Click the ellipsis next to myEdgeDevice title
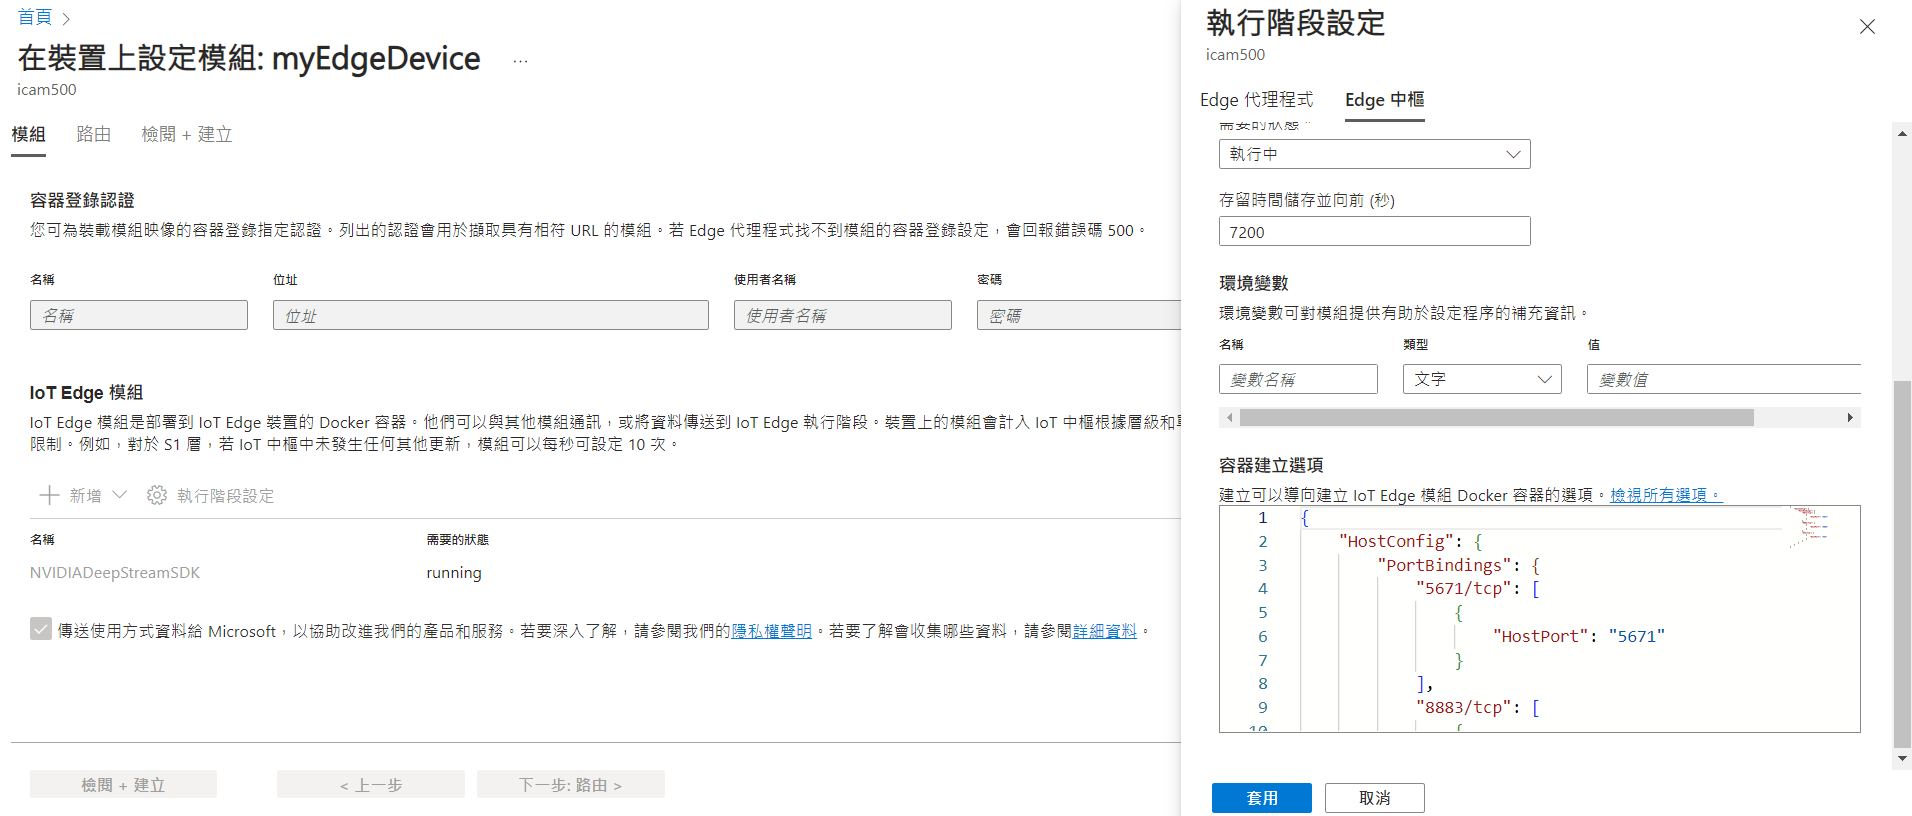1912x816 pixels. [520, 61]
